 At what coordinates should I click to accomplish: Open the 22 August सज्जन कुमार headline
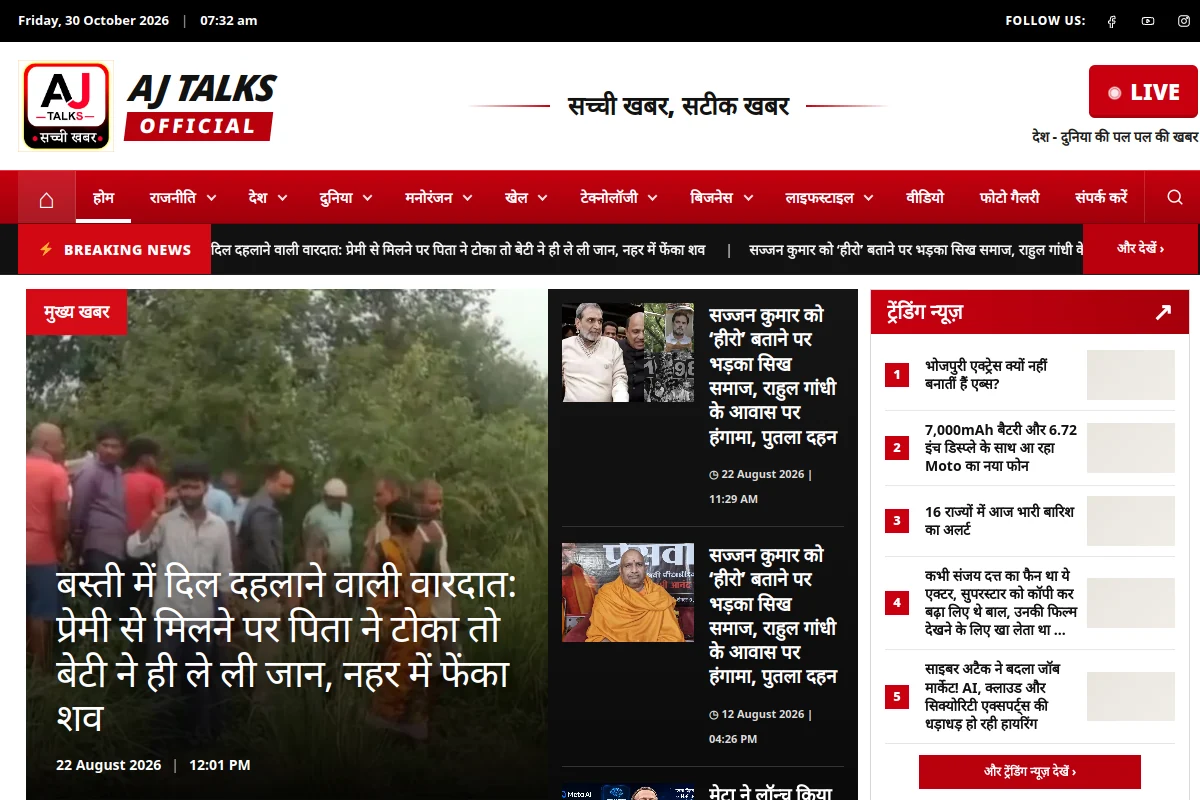point(773,376)
